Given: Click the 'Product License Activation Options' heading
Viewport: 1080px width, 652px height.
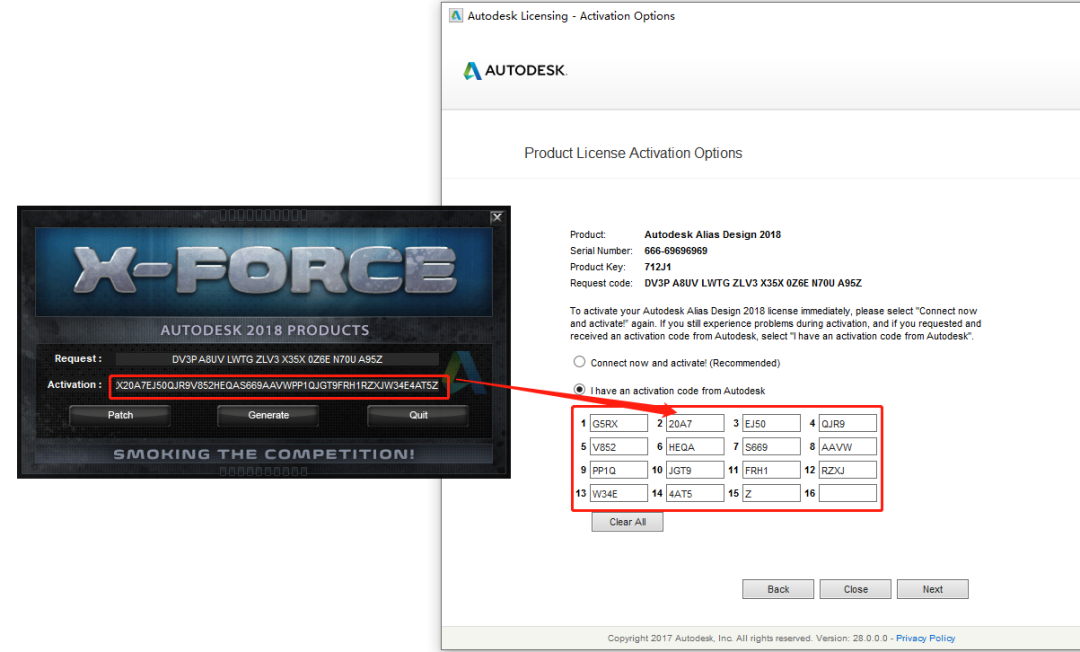Looking at the screenshot, I should point(633,153).
